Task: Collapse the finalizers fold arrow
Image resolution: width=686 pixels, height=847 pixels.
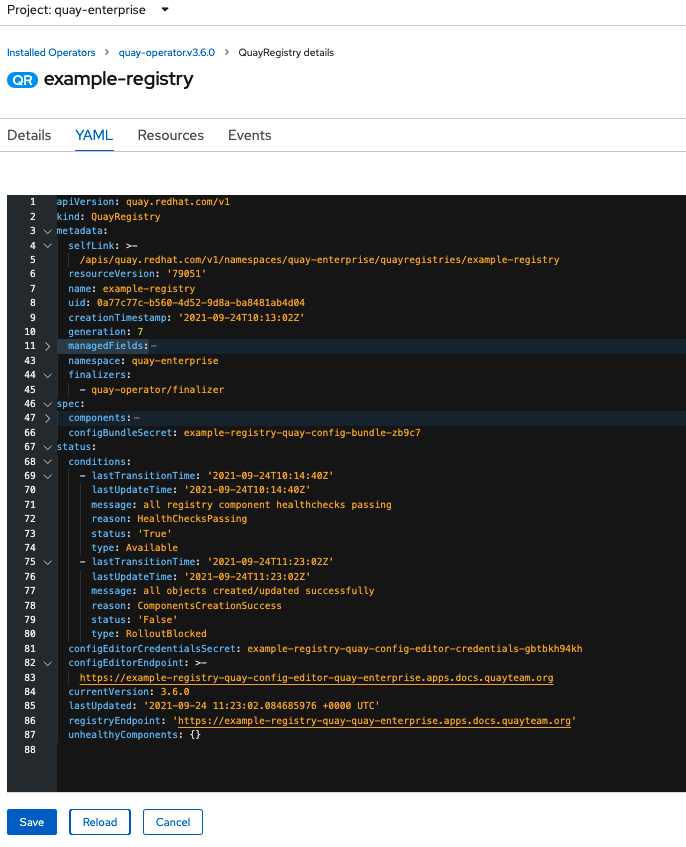Action: 47,375
